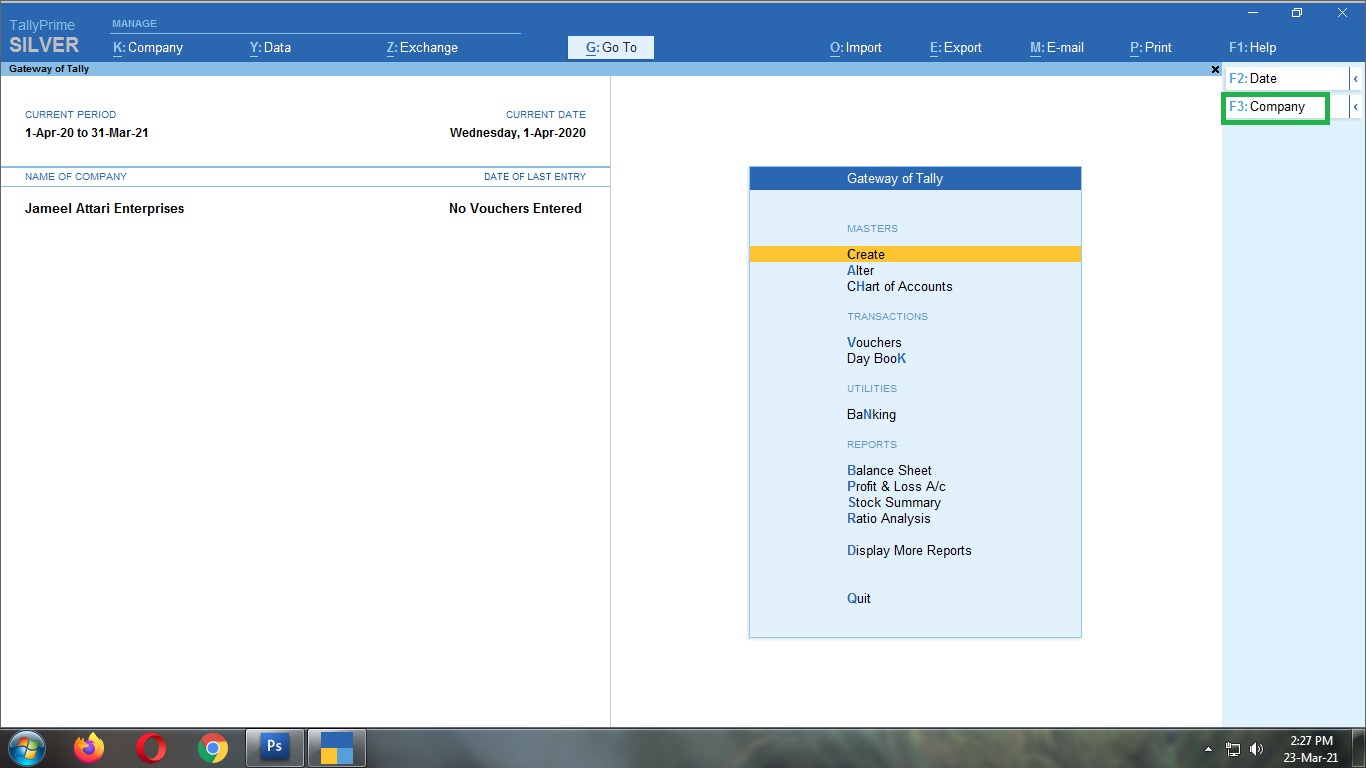
Task: Expand the arrow beside F3: Company
Action: click(1356, 107)
